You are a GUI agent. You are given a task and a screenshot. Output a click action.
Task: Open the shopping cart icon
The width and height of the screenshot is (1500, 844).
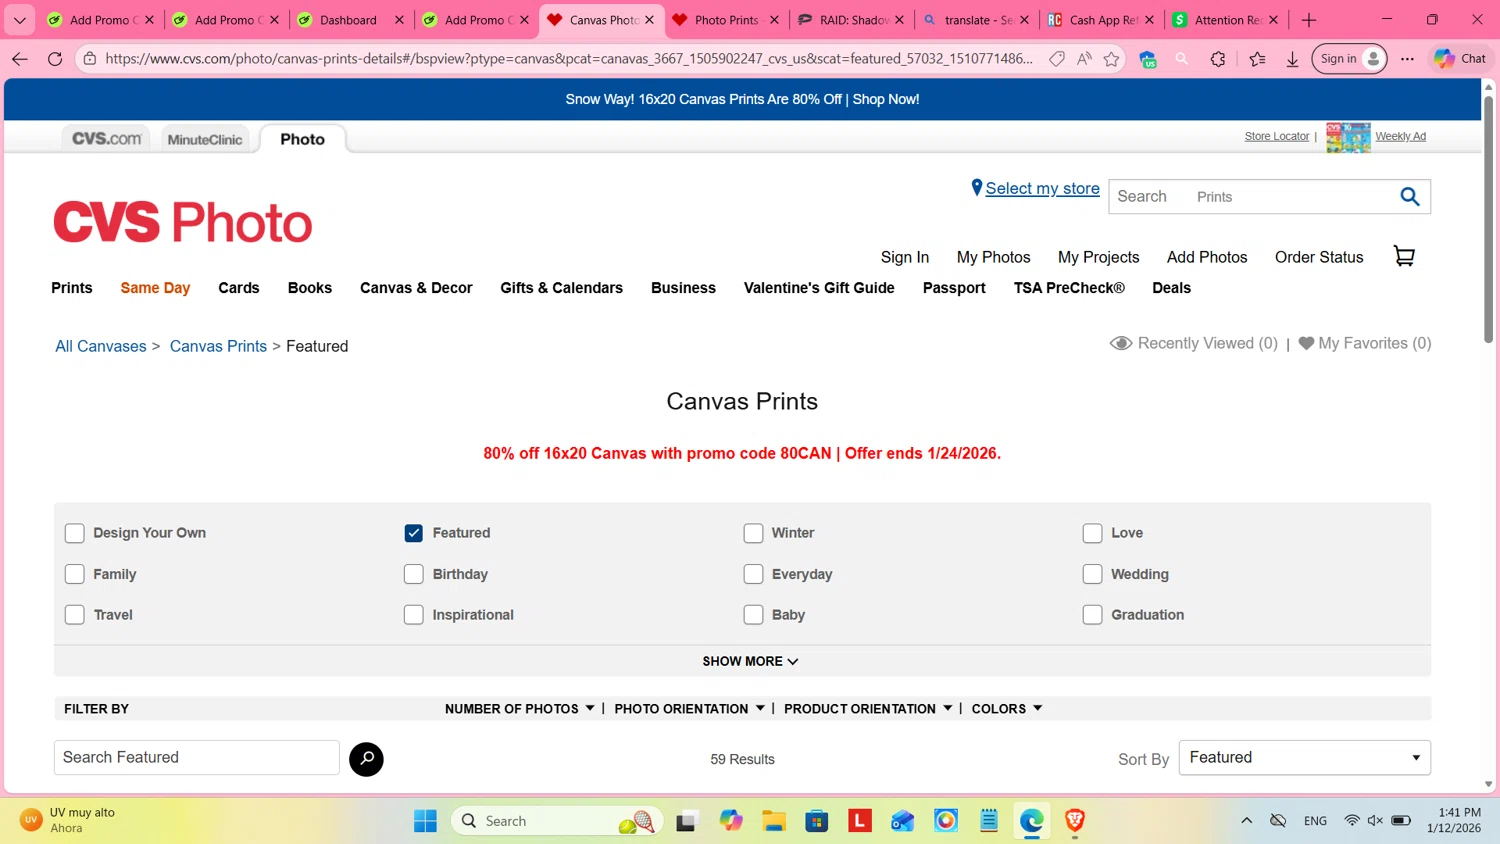1404,256
